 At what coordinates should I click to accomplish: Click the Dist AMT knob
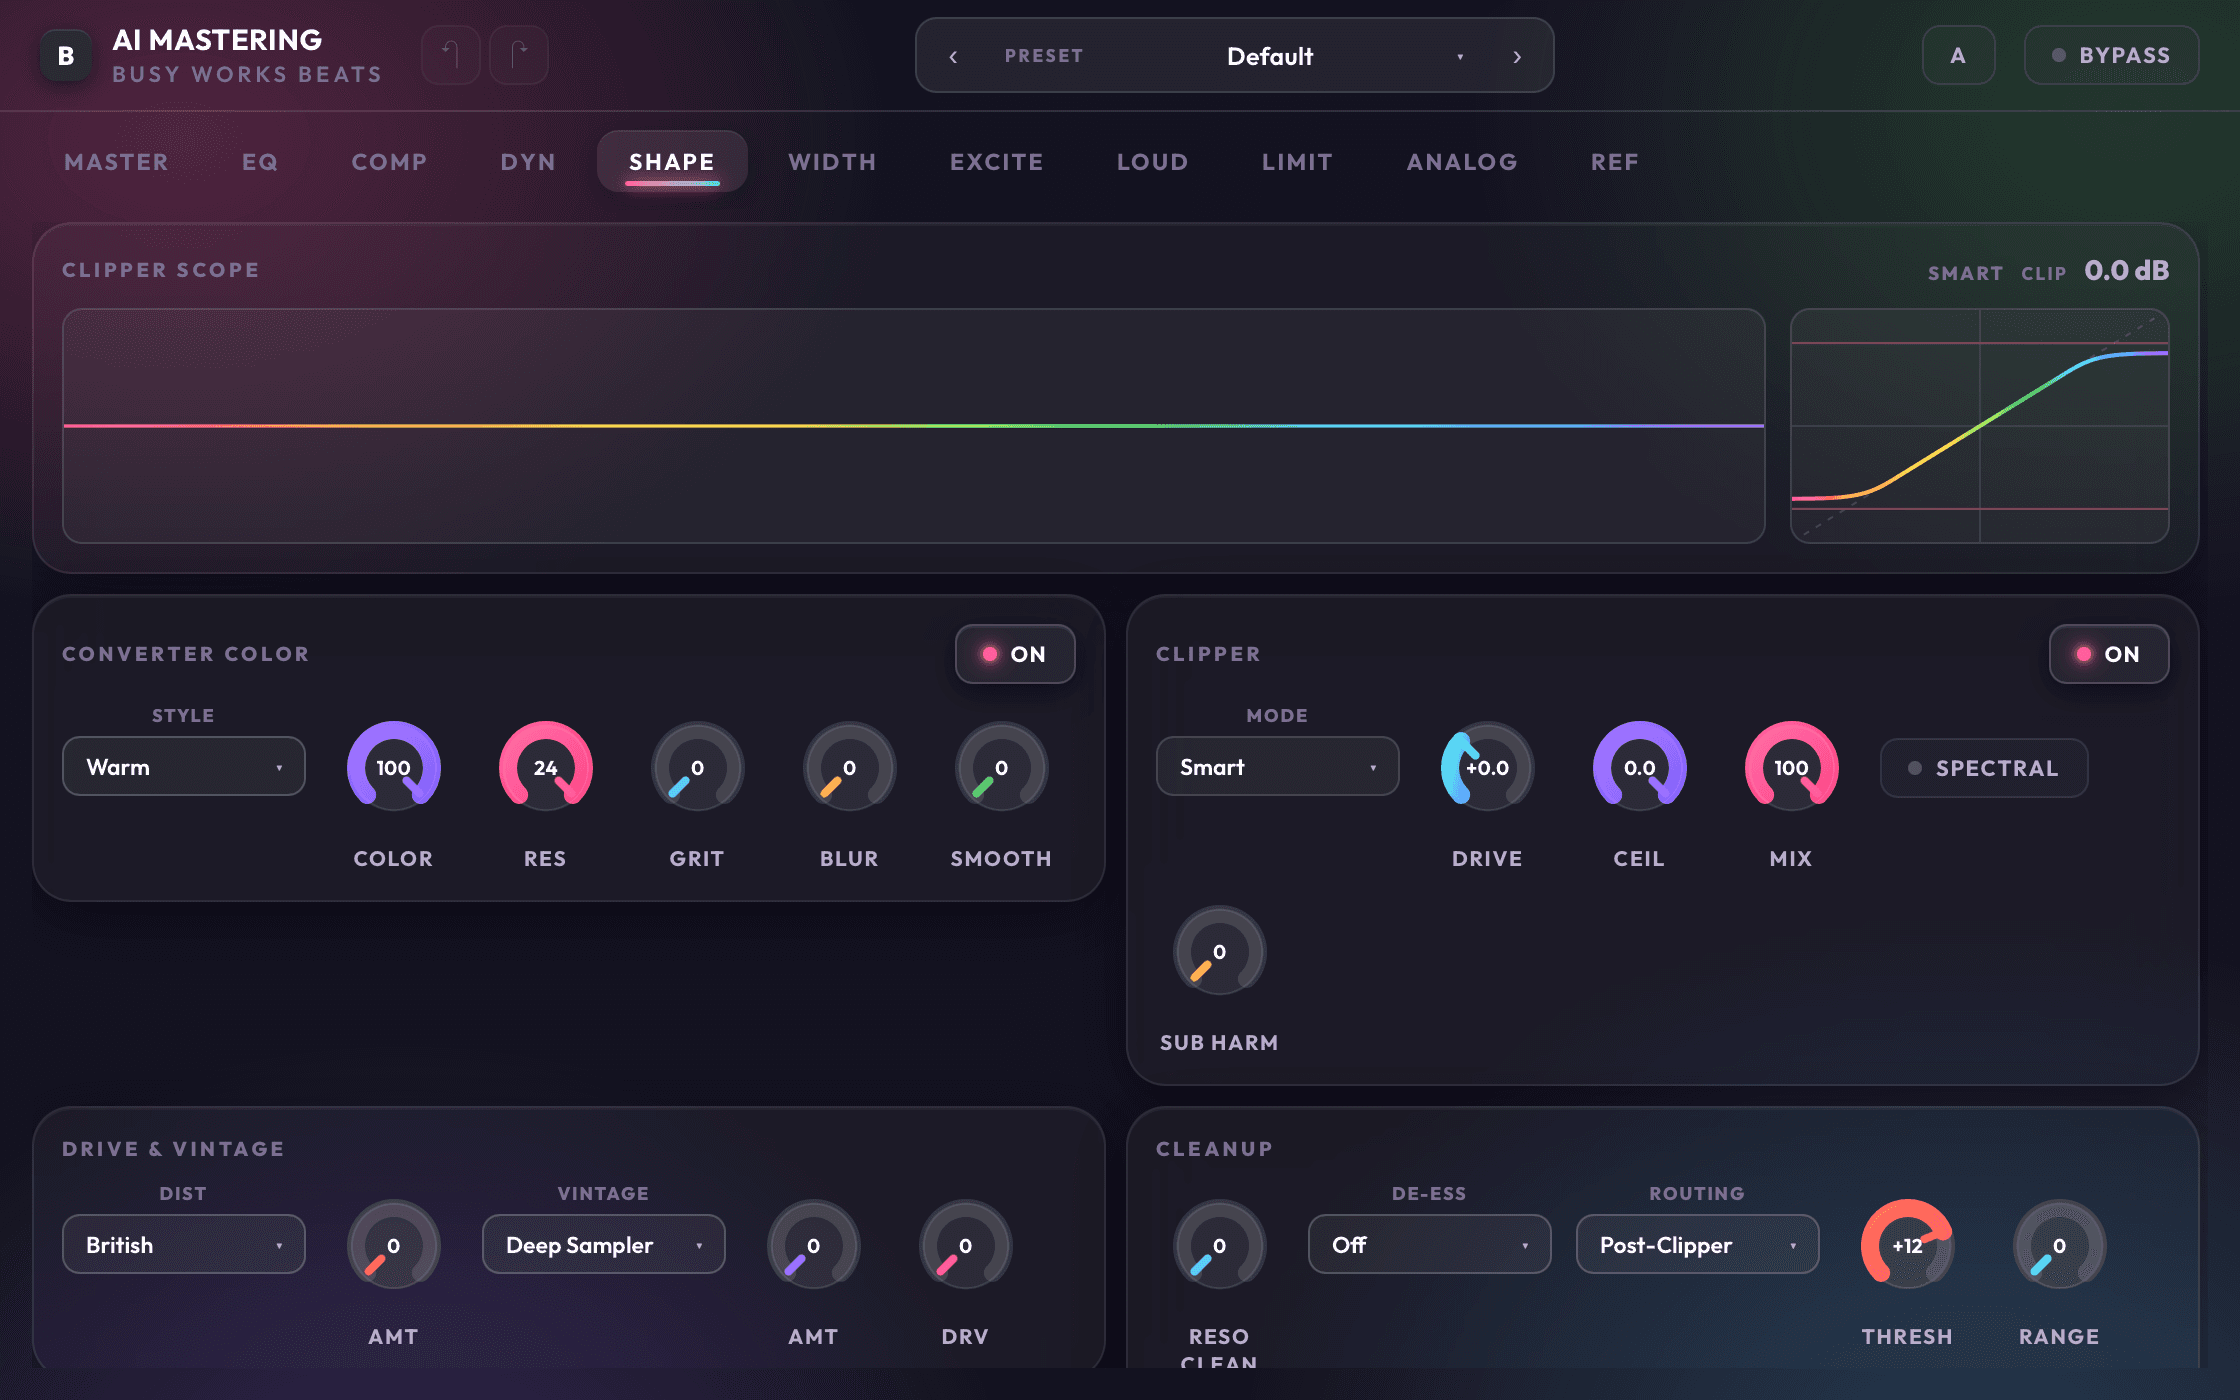tap(393, 1245)
